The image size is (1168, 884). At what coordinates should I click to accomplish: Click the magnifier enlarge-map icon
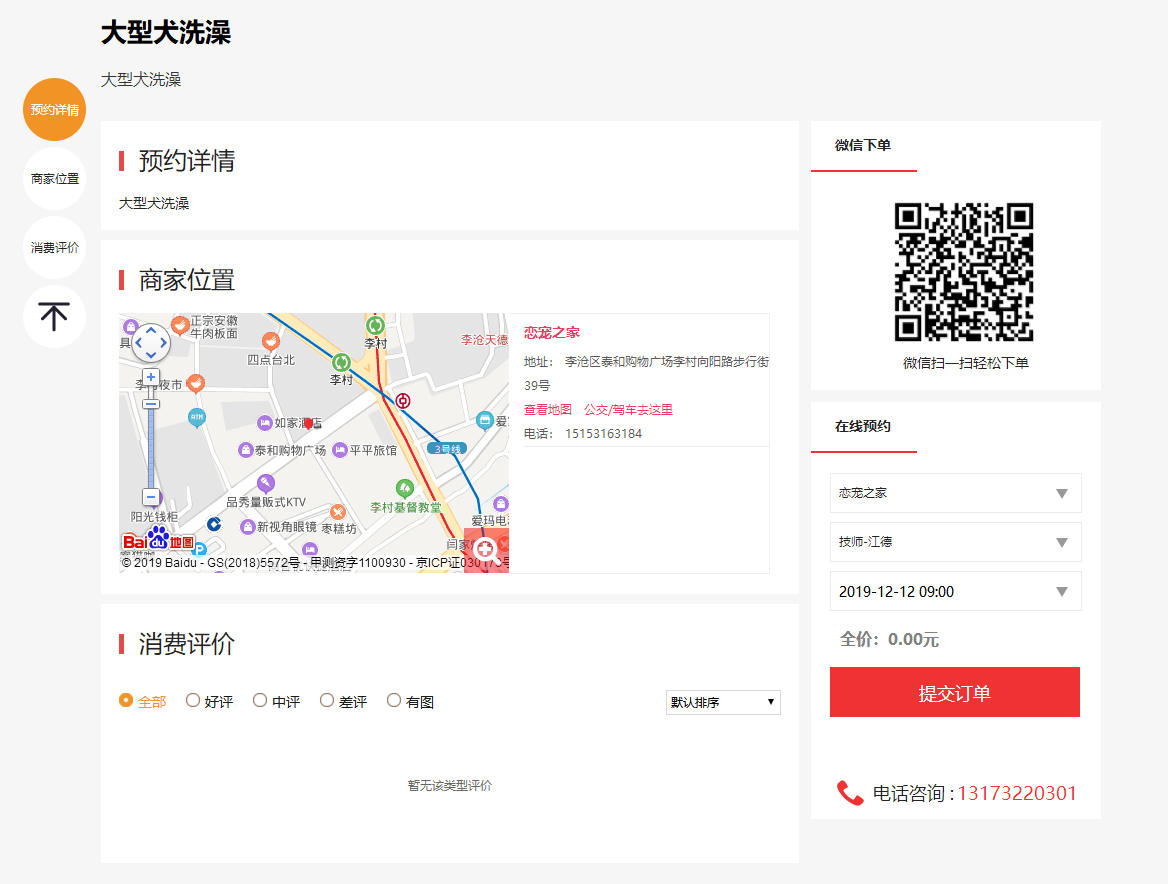pyautogui.click(x=486, y=551)
